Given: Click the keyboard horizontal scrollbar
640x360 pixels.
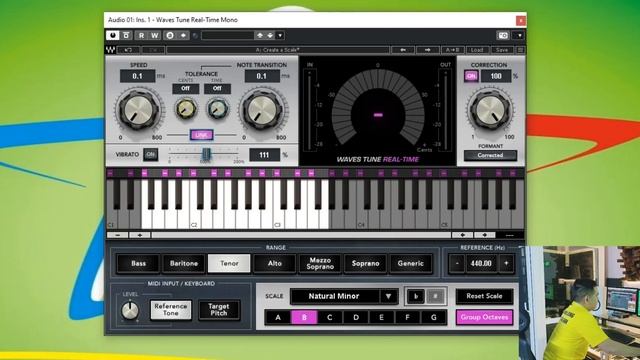Looking at the screenshot, I should (301, 235).
